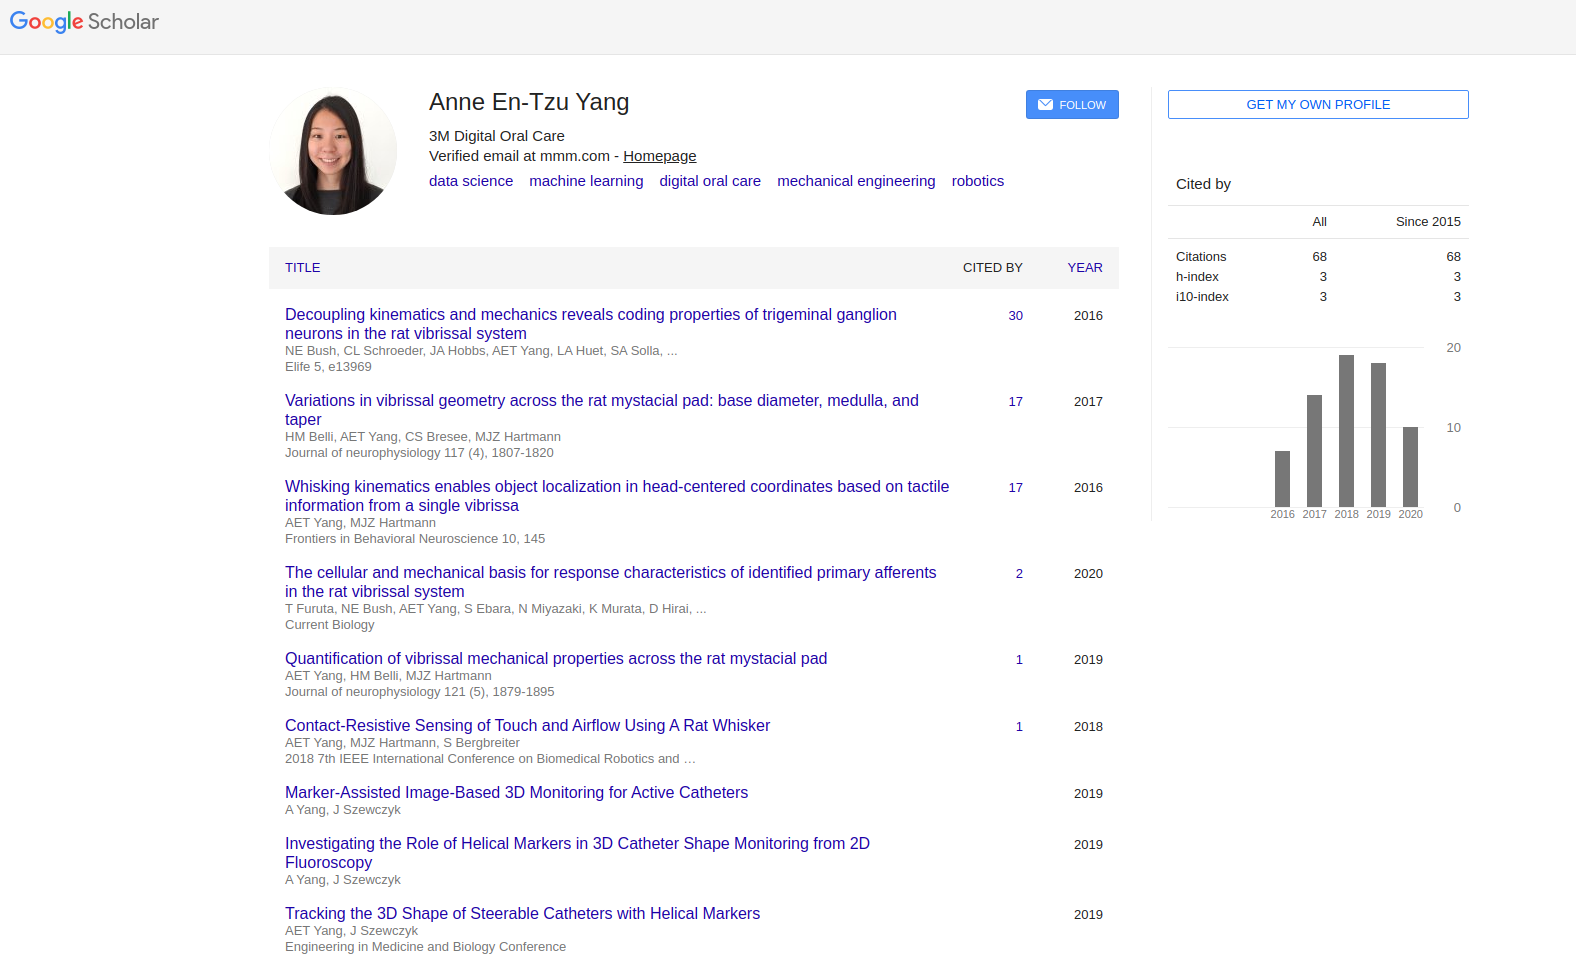
Task: Click the Follow button with envelope icon
Action: coord(1072,105)
